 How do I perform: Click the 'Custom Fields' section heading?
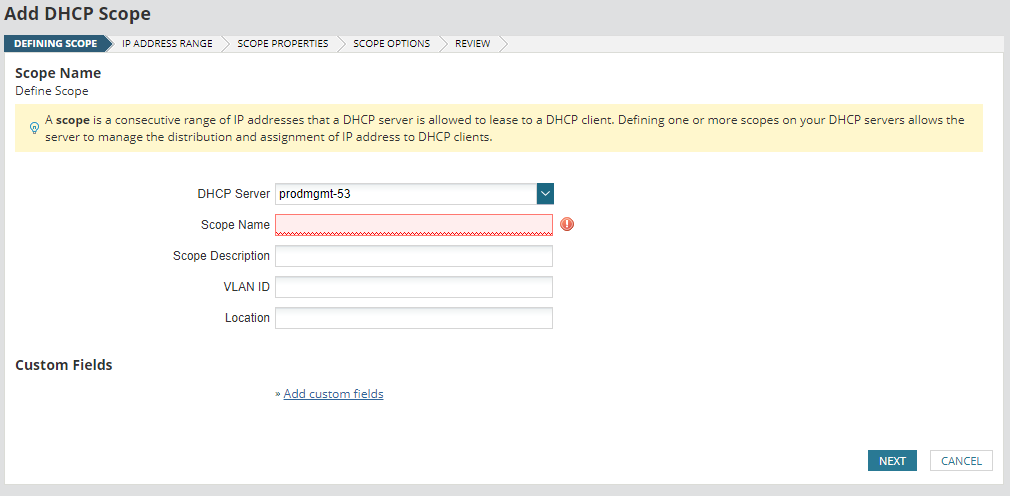click(64, 365)
